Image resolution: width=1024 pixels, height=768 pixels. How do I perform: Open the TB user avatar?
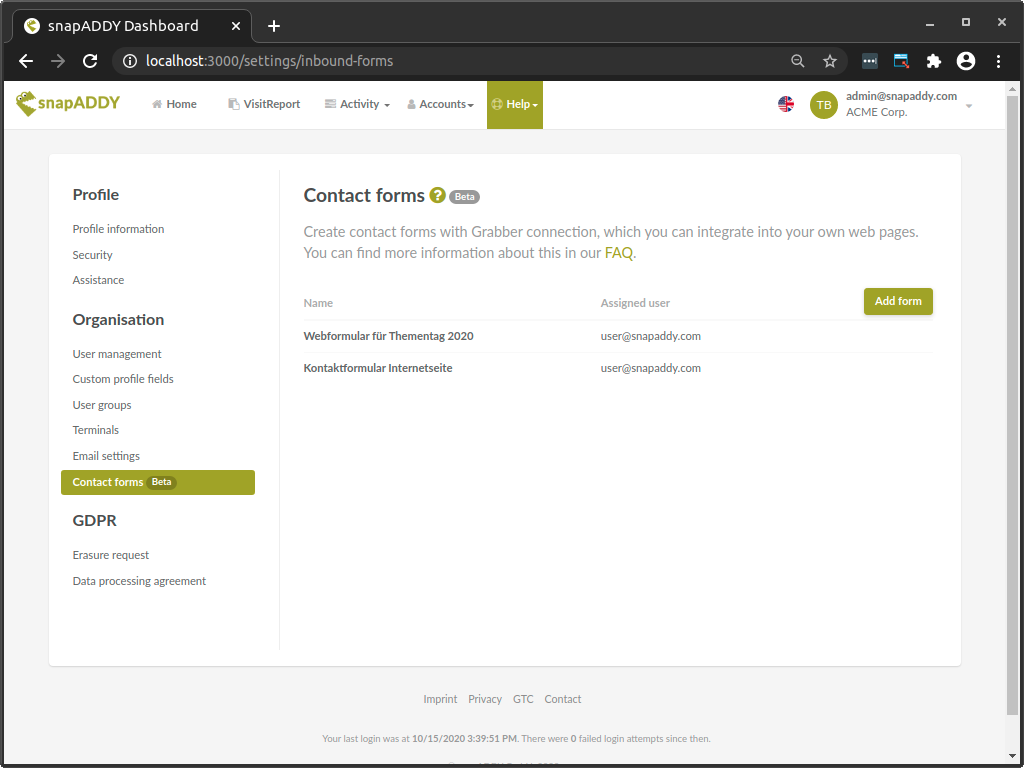pos(823,104)
